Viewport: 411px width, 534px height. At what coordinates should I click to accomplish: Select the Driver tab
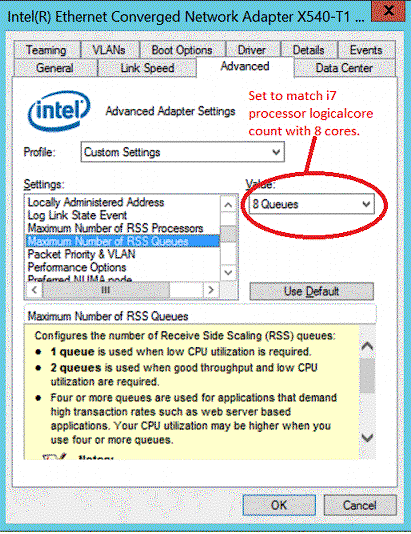pyautogui.click(x=252, y=50)
